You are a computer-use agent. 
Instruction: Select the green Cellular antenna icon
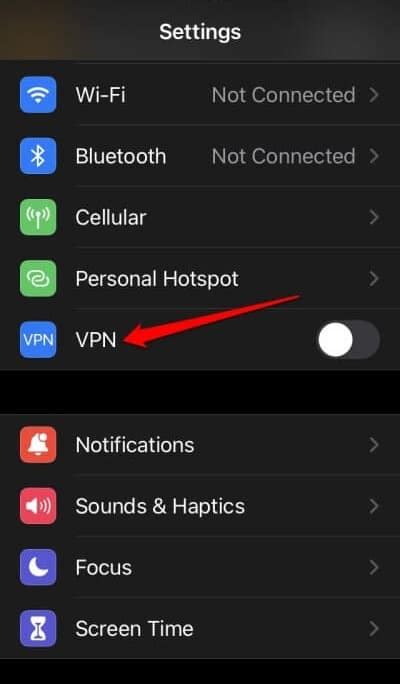[x=38, y=217]
